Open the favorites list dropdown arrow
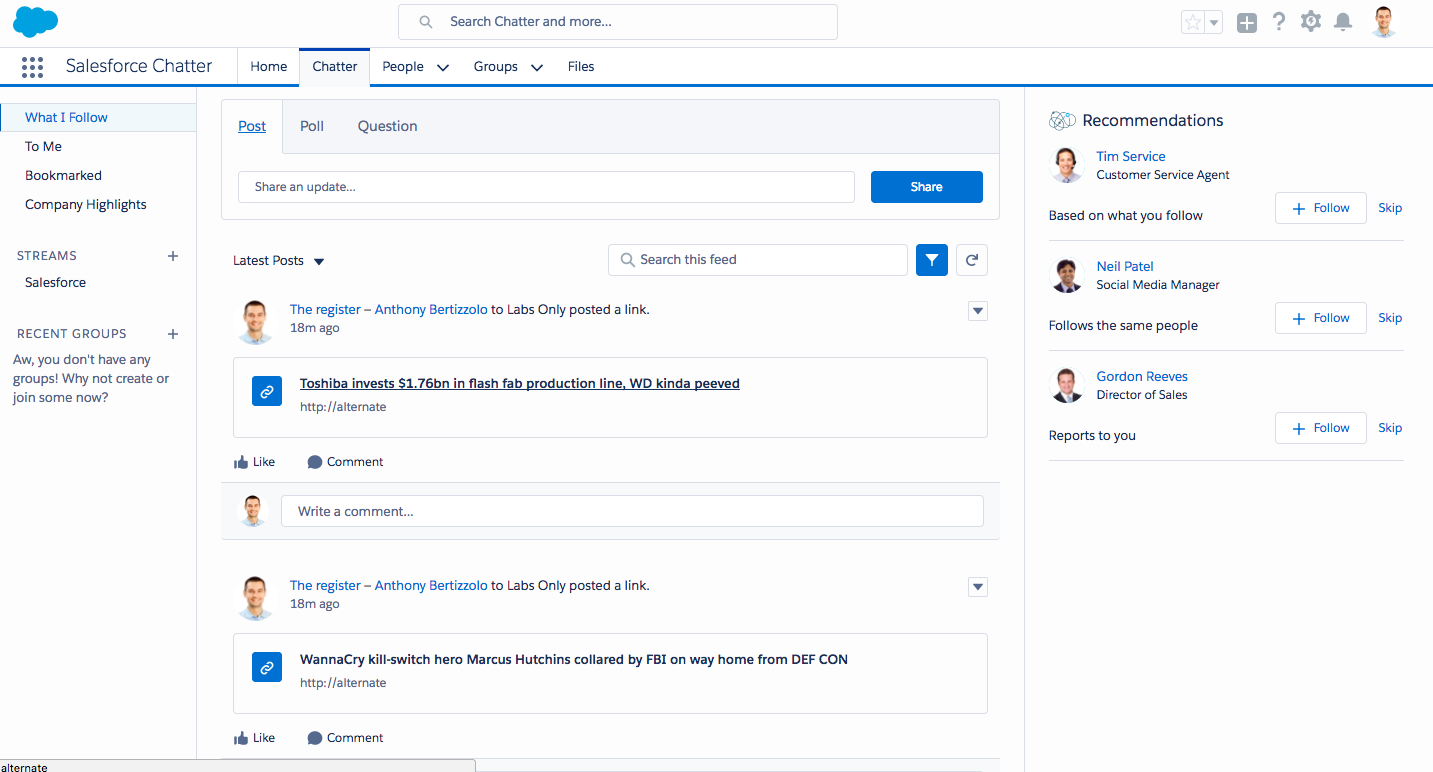The height and width of the screenshot is (772, 1433). [1214, 23]
